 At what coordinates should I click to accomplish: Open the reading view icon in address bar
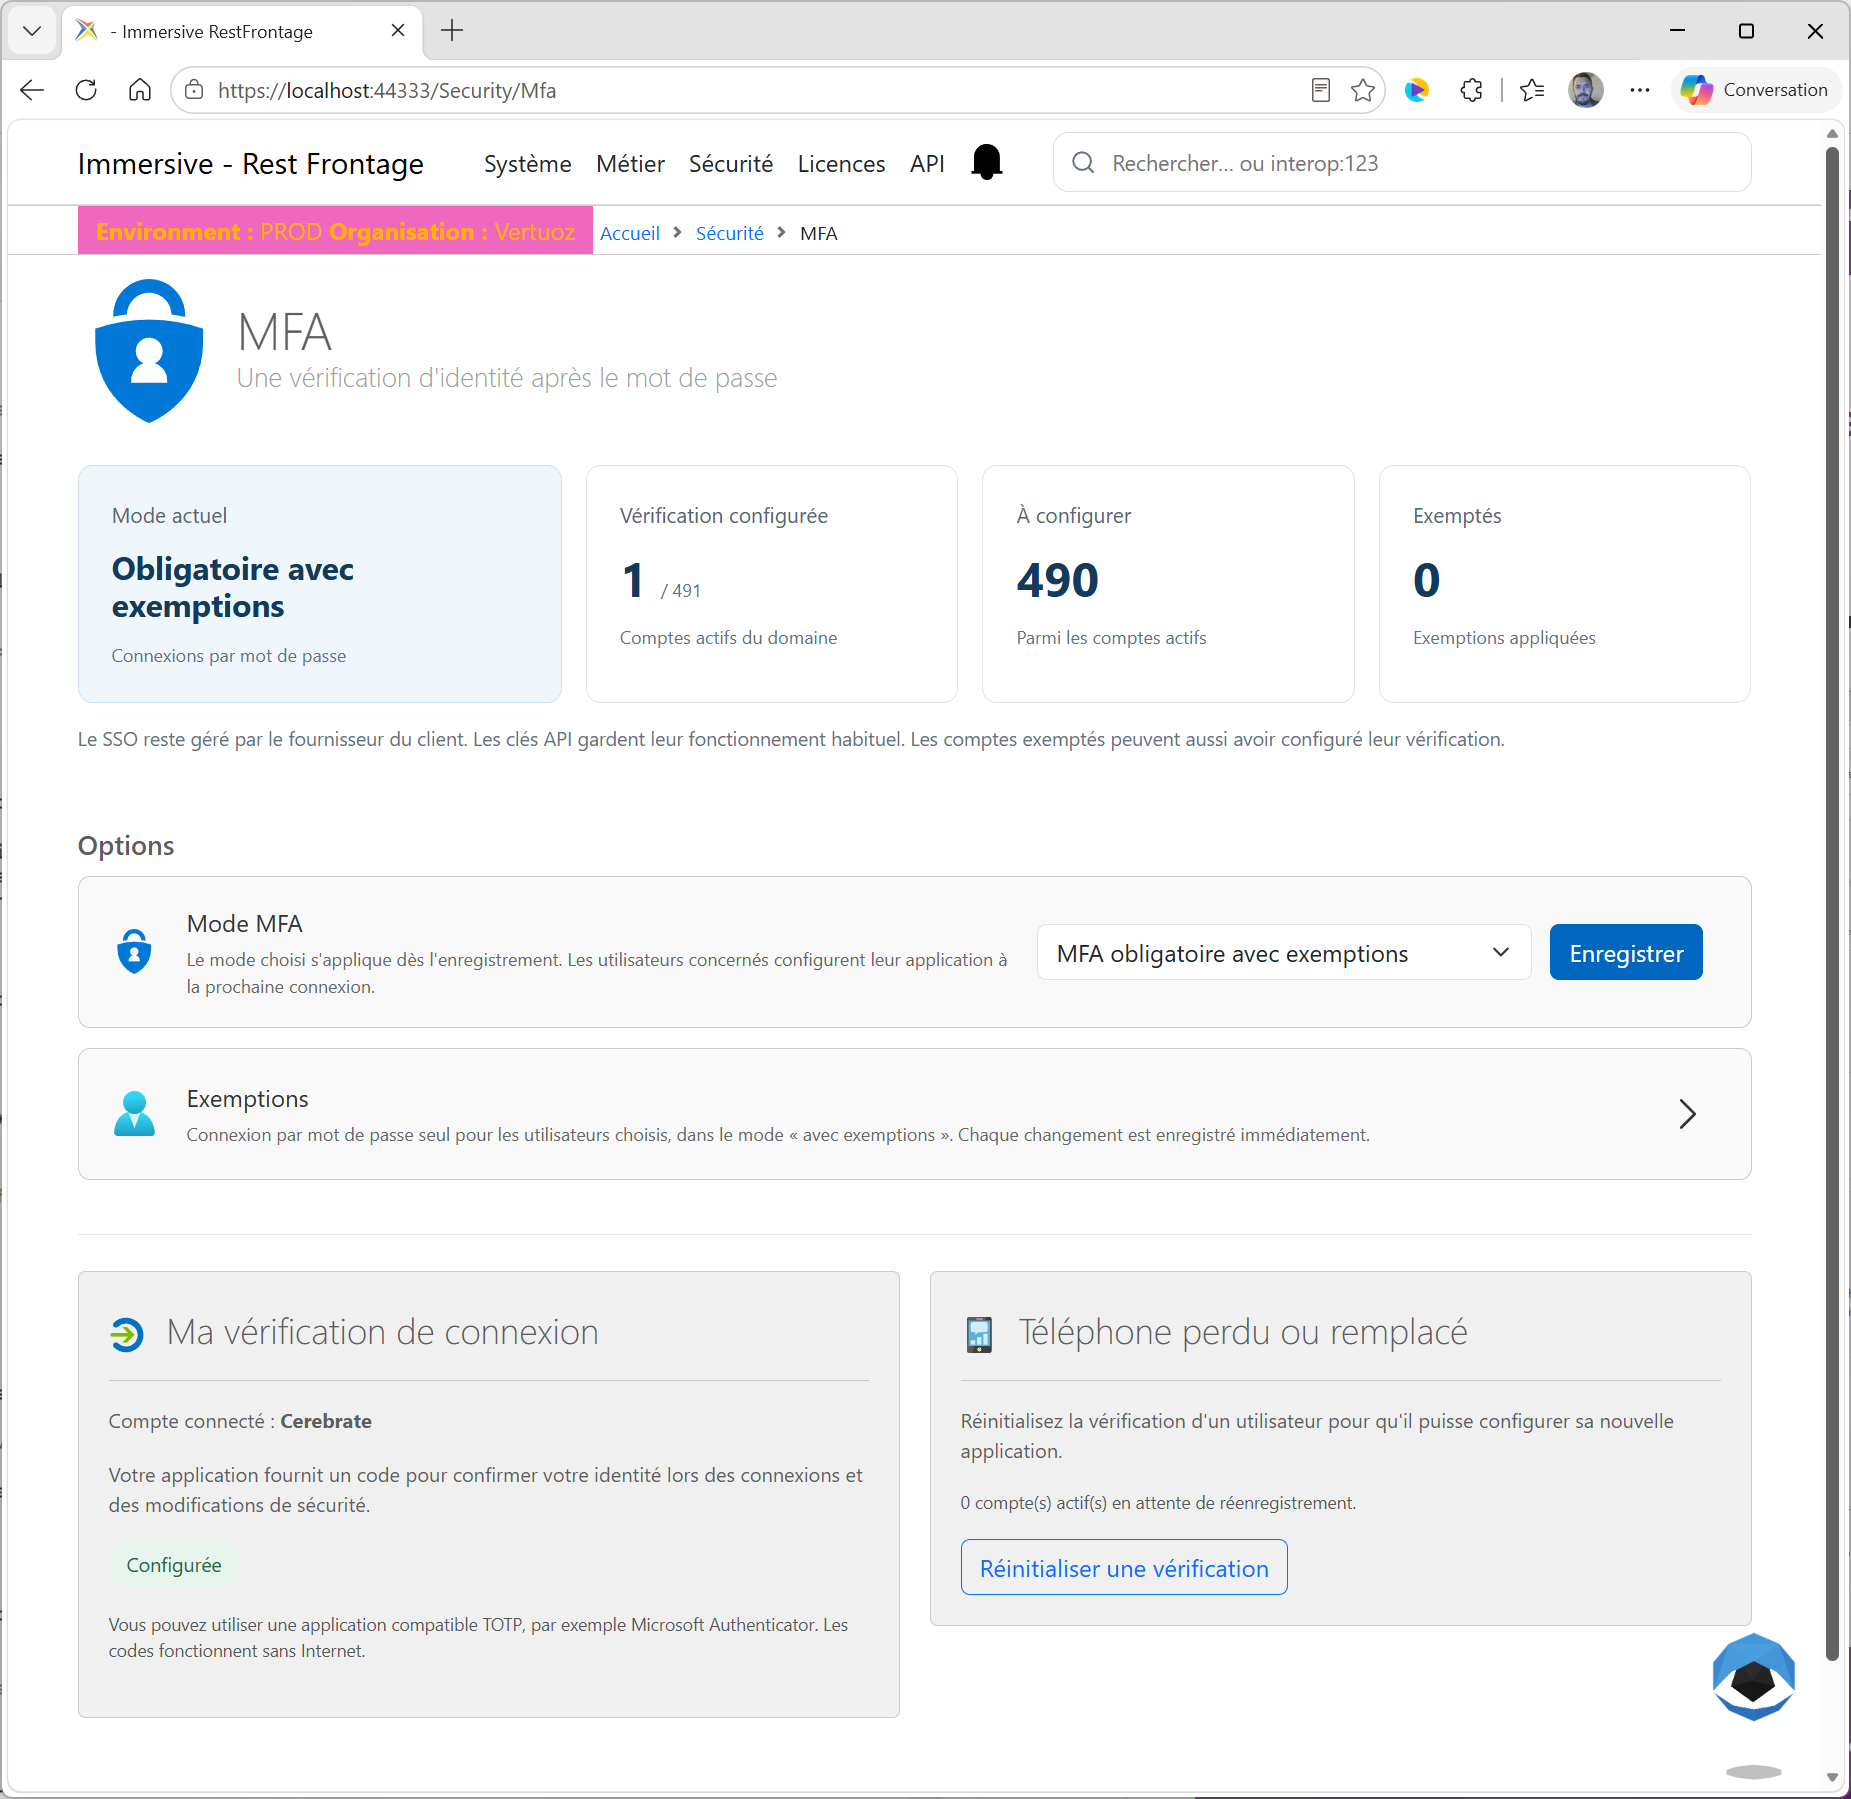click(x=1320, y=90)
